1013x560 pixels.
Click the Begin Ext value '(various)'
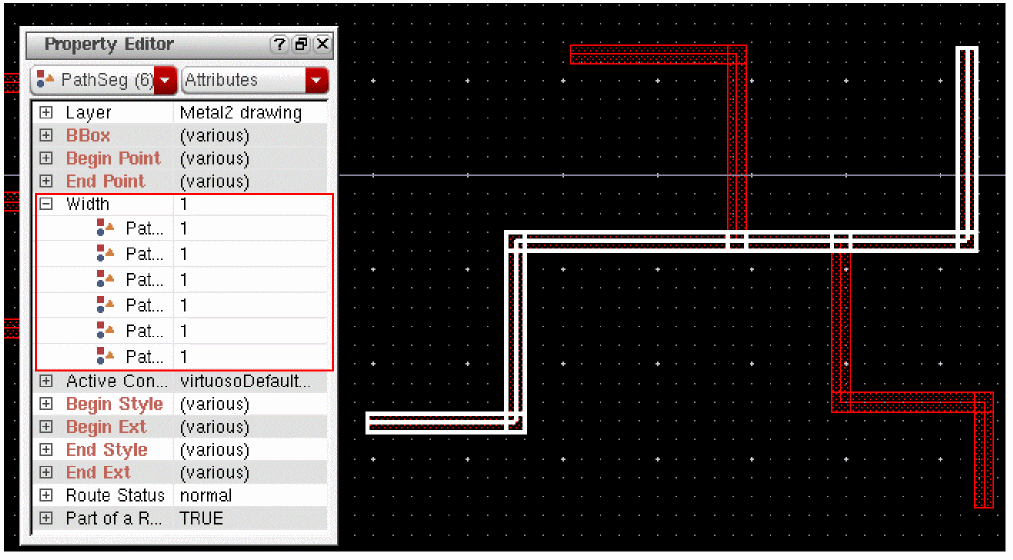pos(214,427)
